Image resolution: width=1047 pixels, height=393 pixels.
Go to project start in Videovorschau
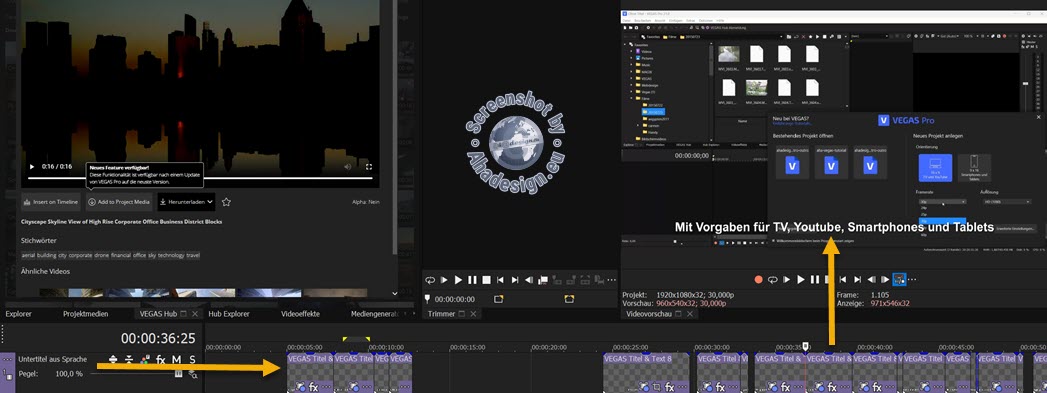click(843, 280)
